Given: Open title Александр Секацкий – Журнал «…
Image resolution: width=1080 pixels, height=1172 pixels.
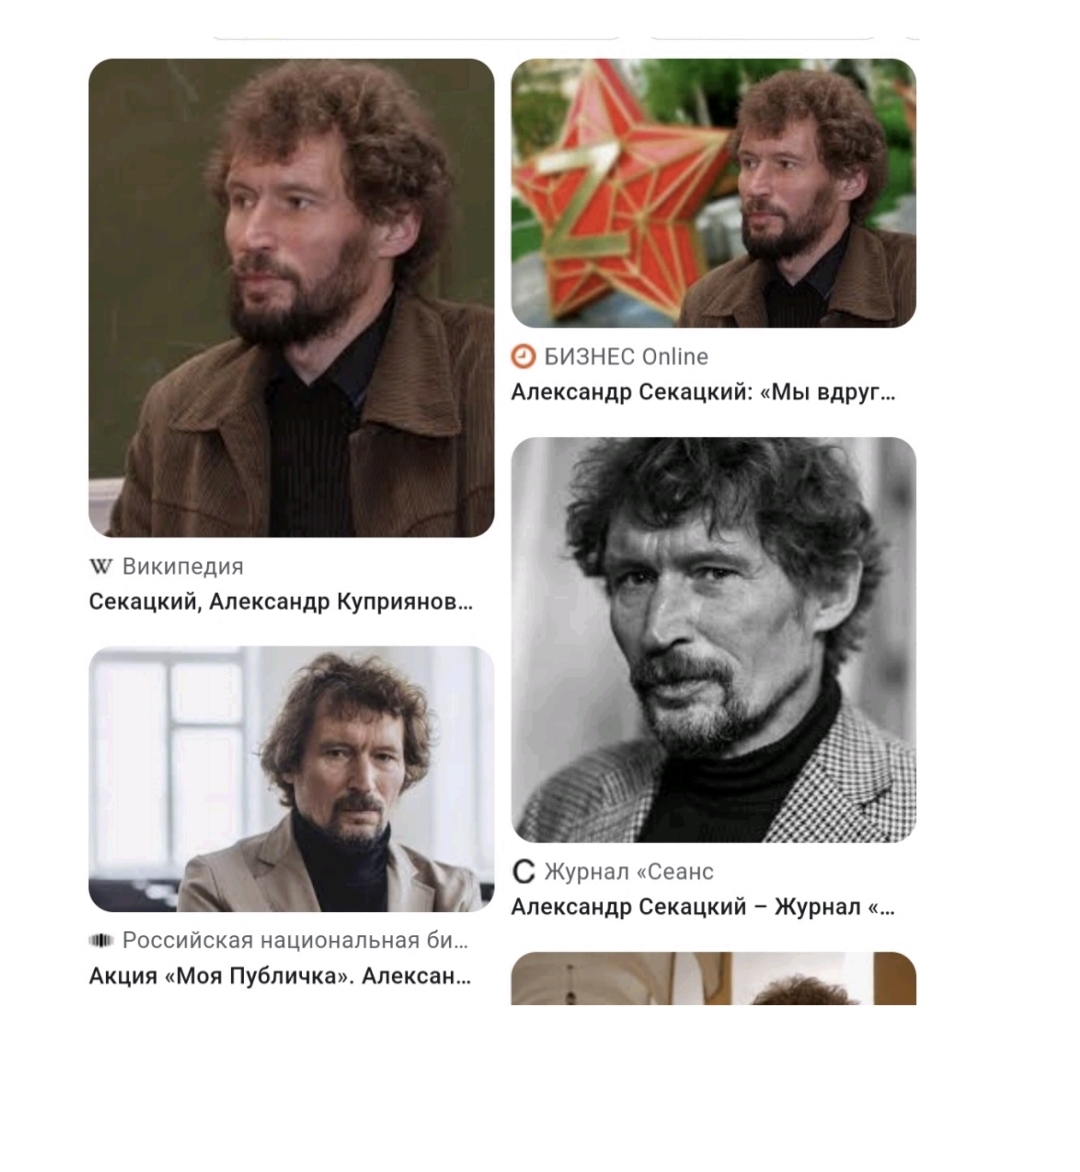Looking at the screenshot, I should tap(703, 907).
